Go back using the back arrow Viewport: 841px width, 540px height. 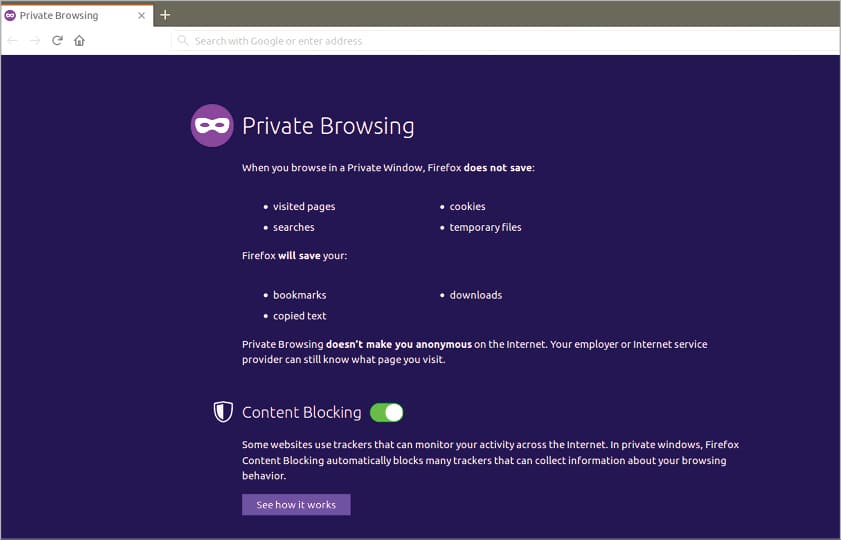click(x=13, y=41)
